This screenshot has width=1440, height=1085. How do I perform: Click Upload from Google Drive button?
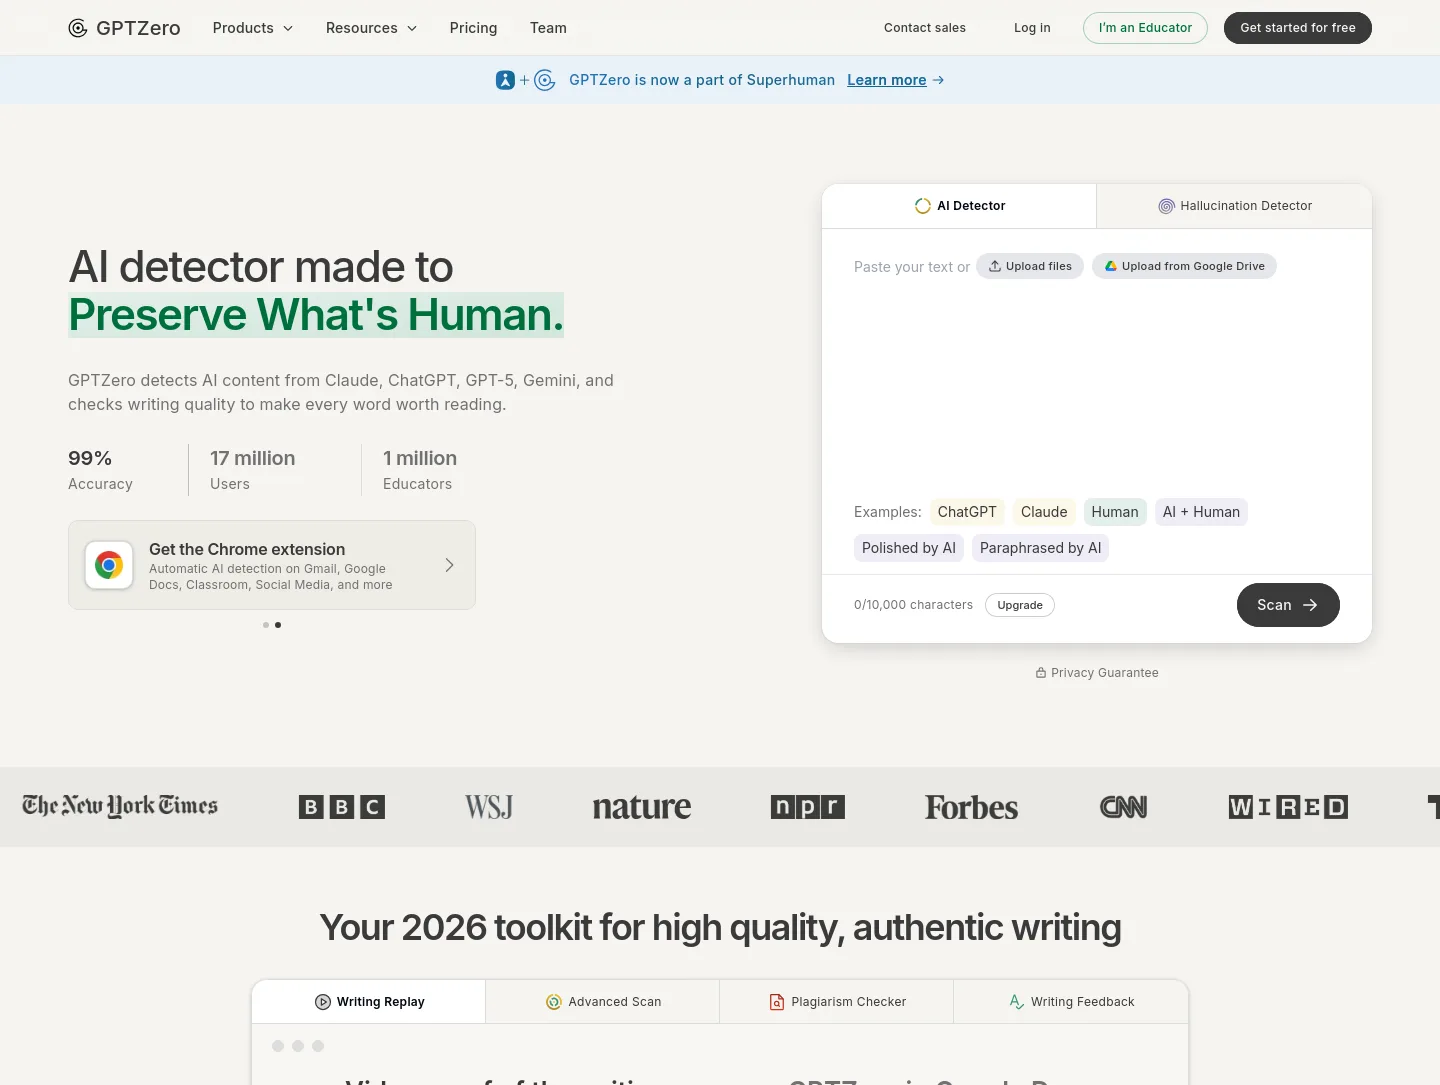point(1184,266)
